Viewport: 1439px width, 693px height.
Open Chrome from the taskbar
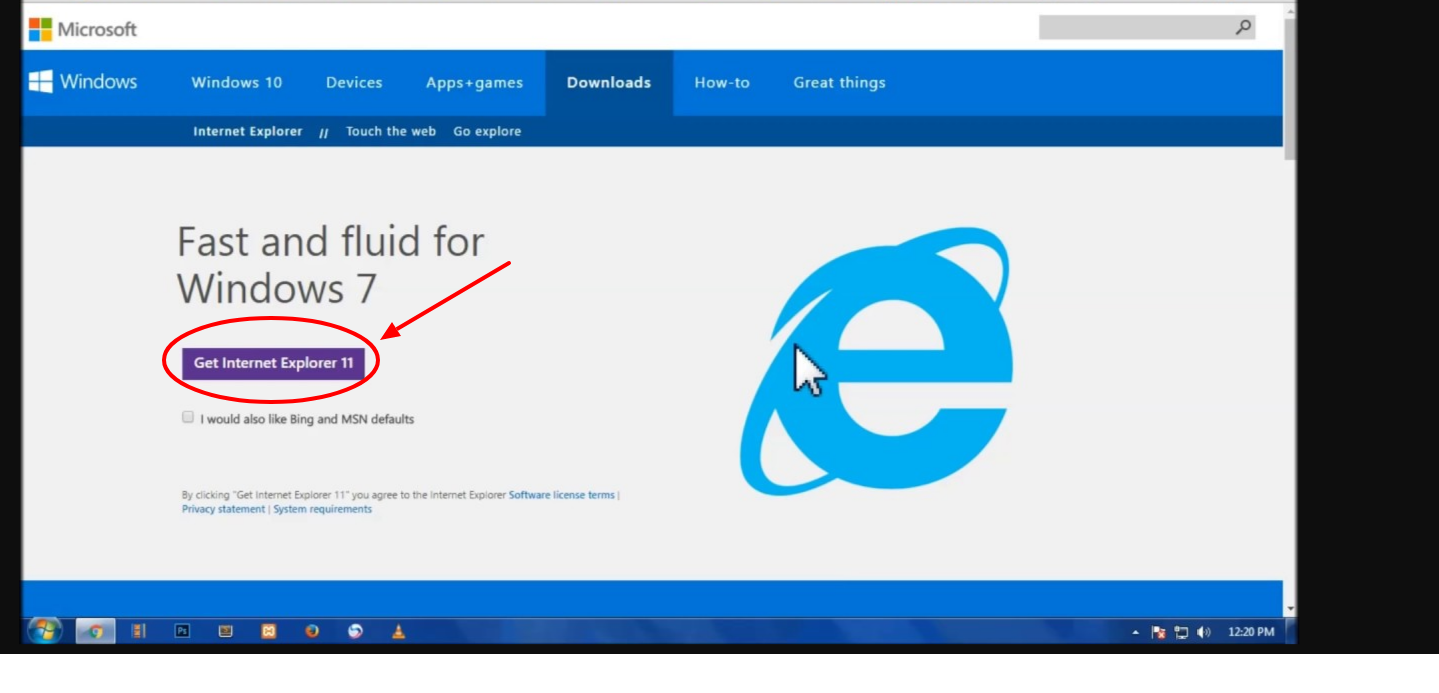(96, 631)
